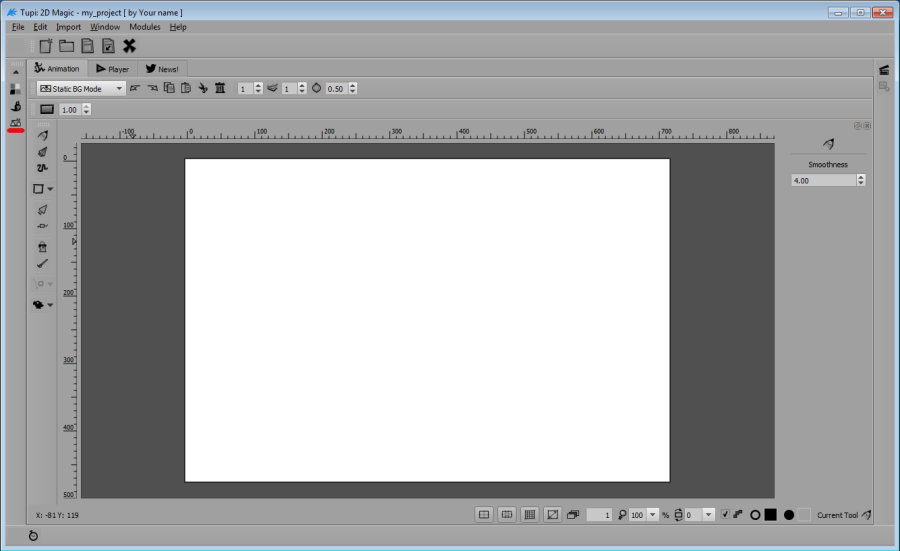Click the Close Project X icon
This screenshot has width=900, height=551.
(129, 46)
